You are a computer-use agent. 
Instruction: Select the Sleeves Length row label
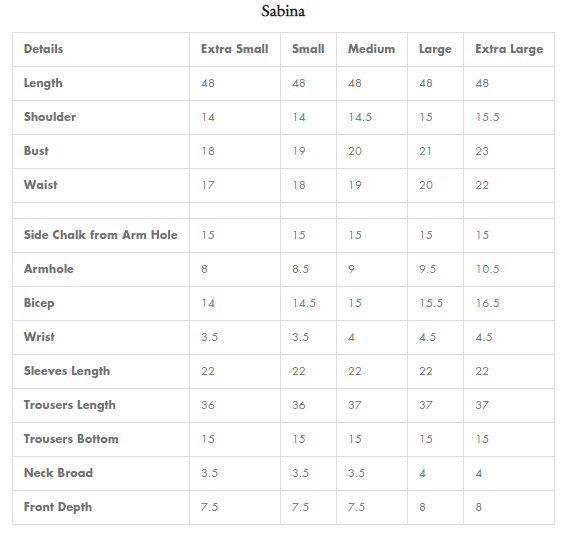pos(67,371)
